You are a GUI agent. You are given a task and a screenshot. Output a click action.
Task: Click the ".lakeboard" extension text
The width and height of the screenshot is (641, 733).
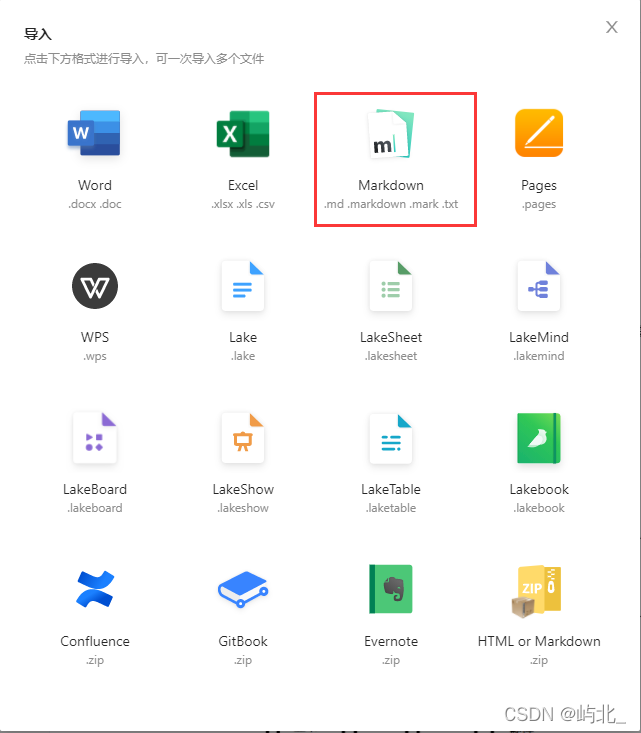coord(95,508)
